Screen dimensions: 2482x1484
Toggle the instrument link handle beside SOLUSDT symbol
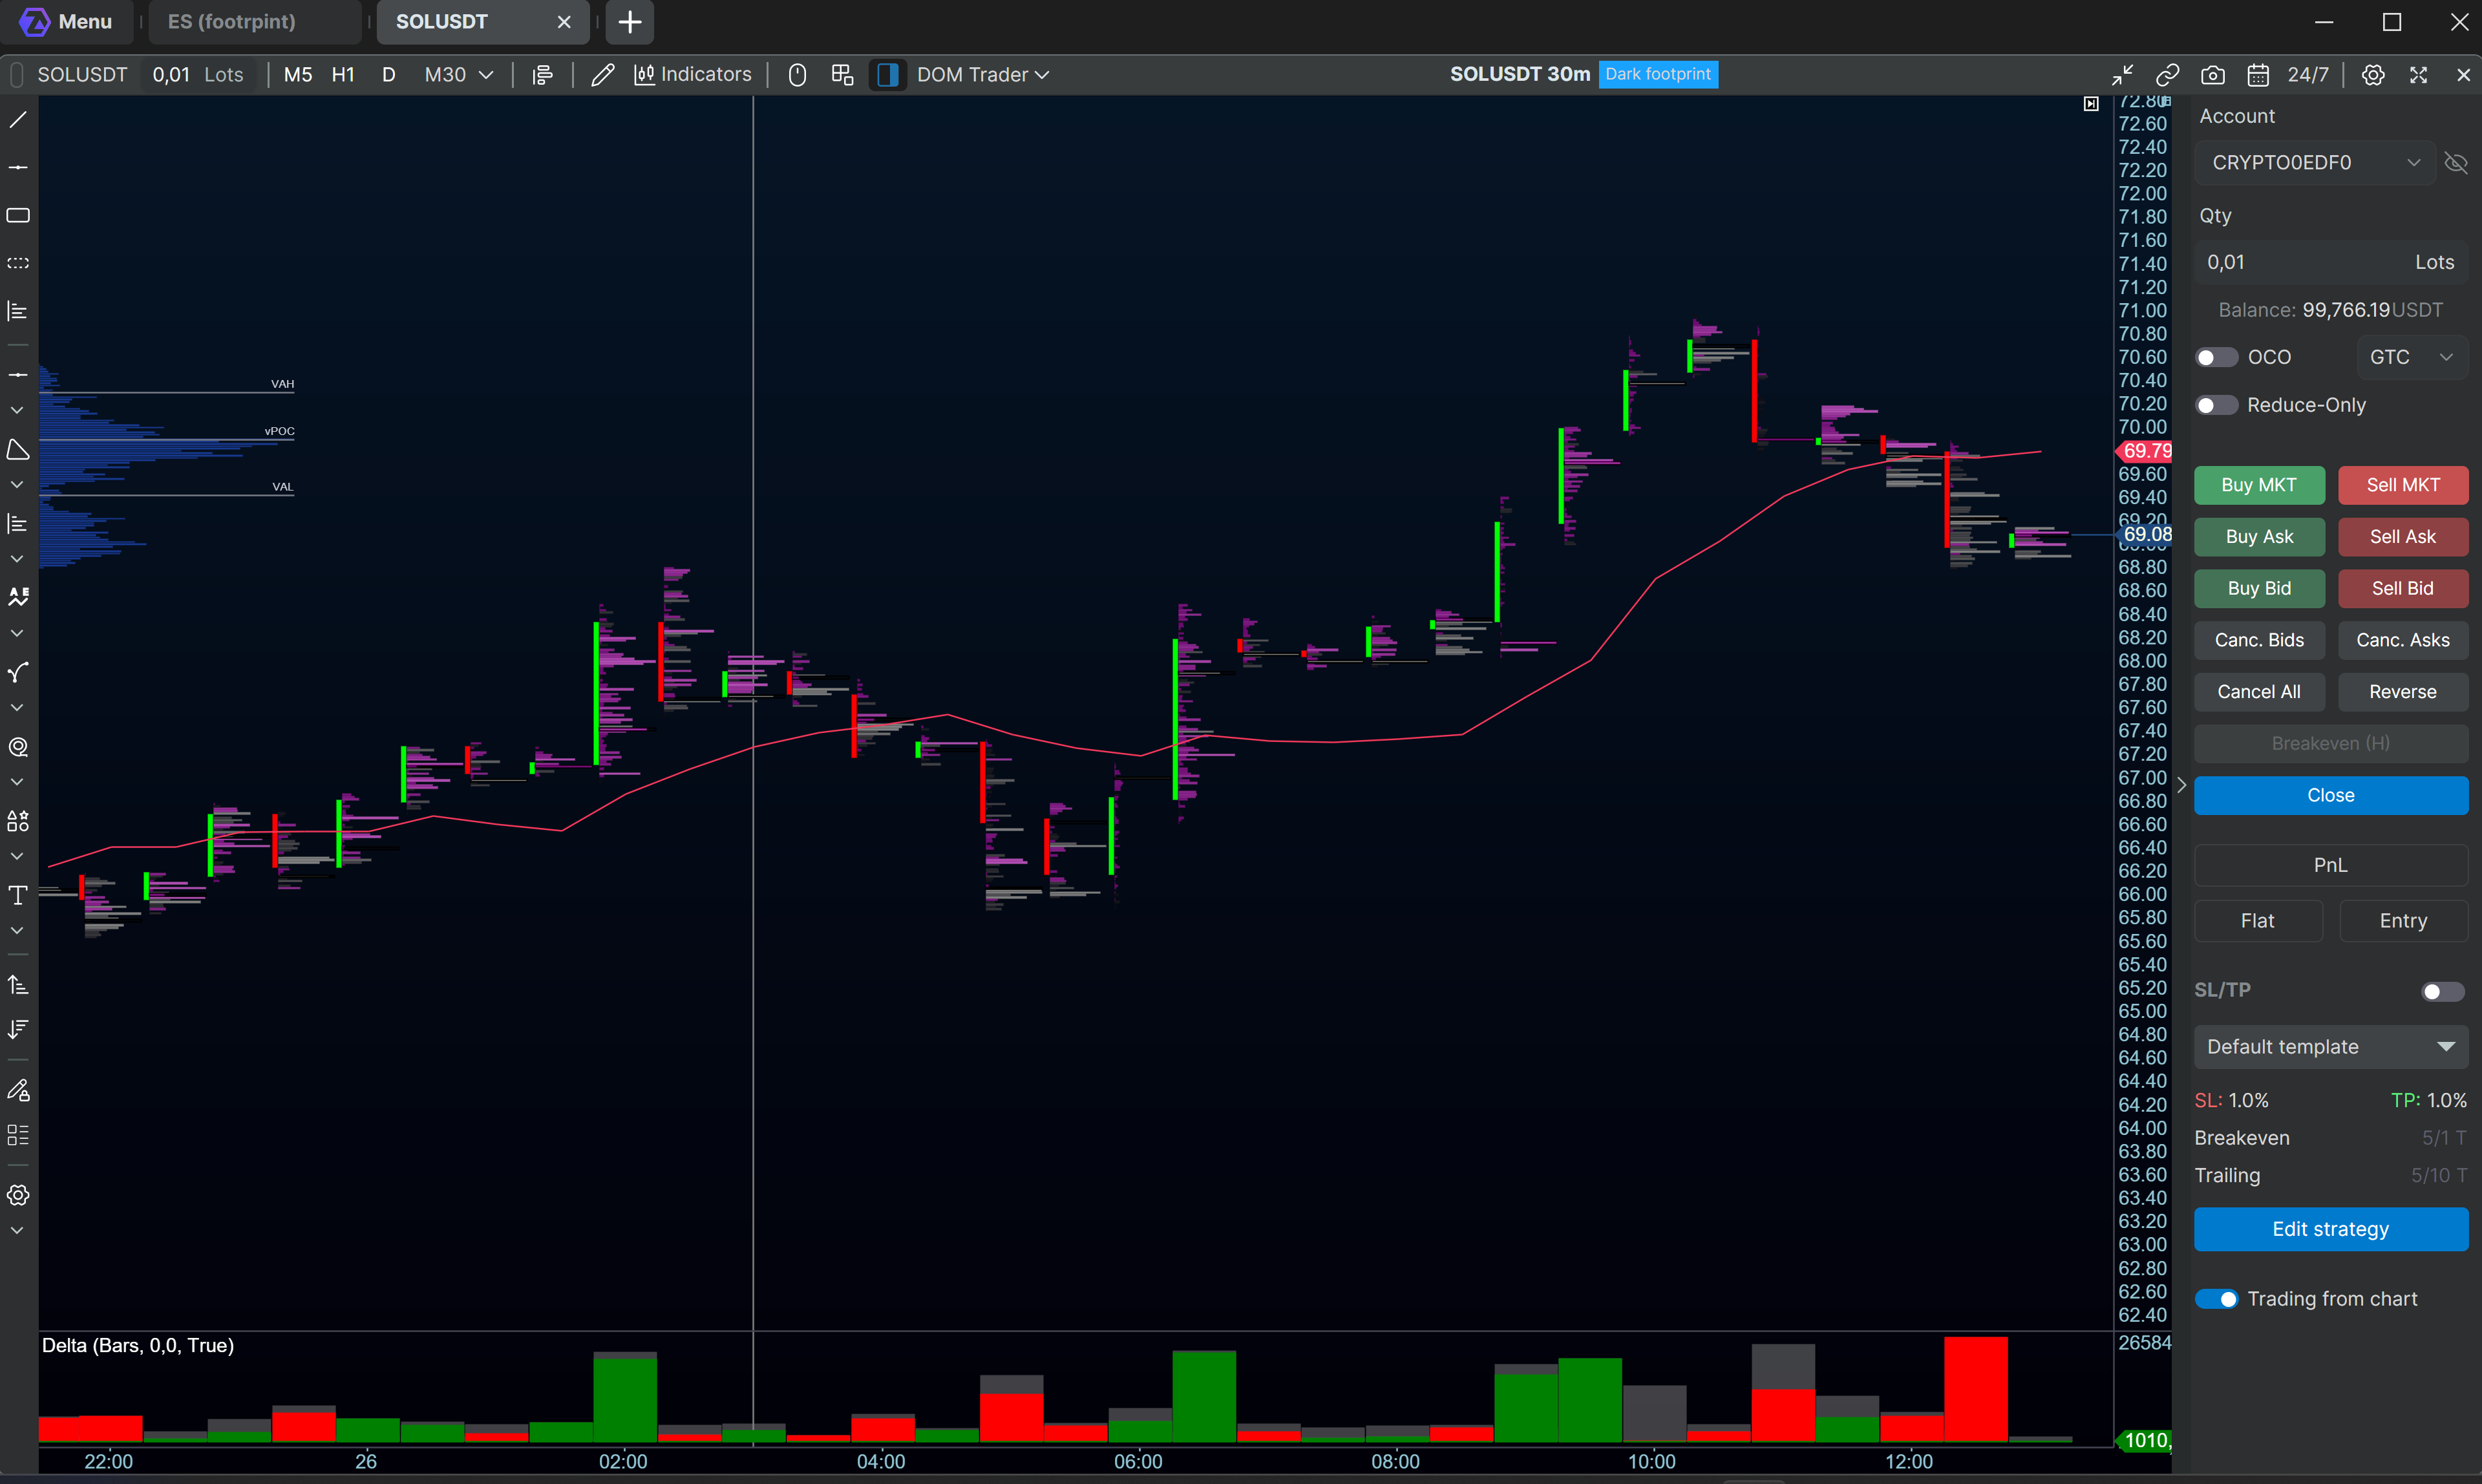(17, 75)
